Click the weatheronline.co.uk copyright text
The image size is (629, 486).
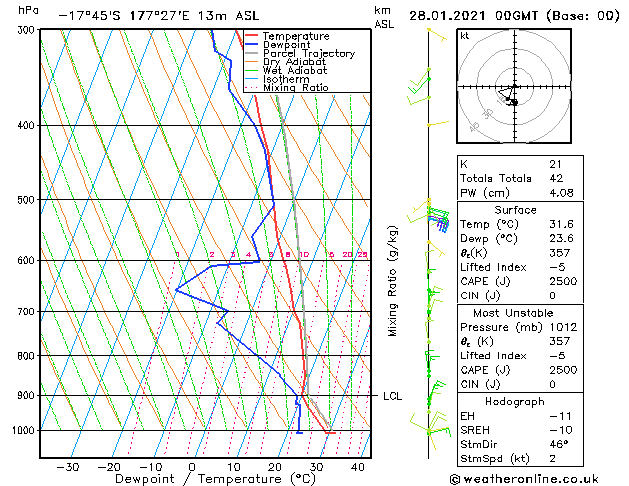coord(524,479)
